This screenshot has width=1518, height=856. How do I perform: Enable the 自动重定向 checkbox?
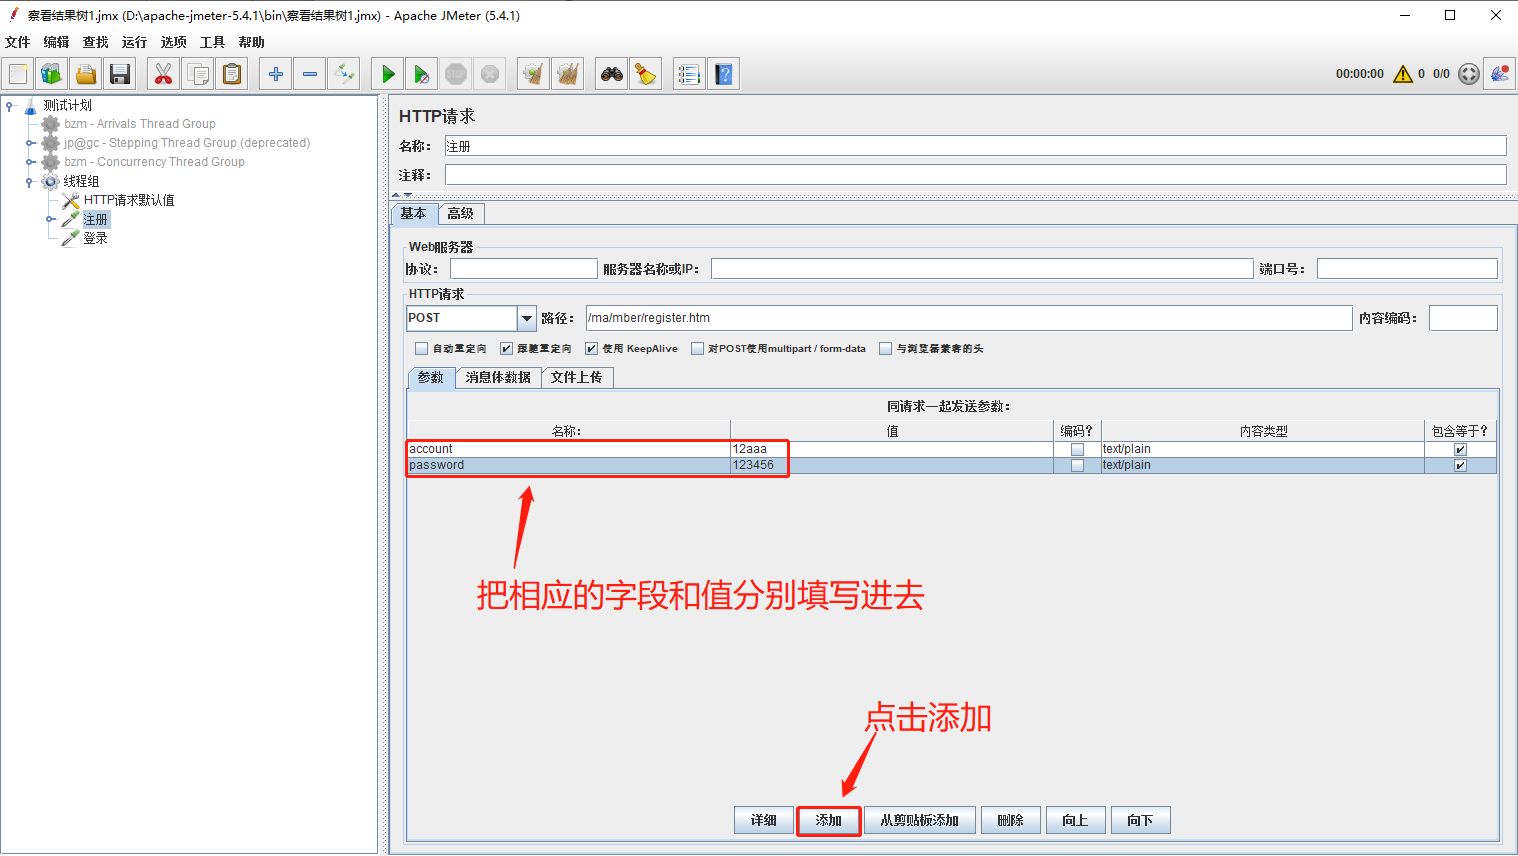[x=421, y=349]
